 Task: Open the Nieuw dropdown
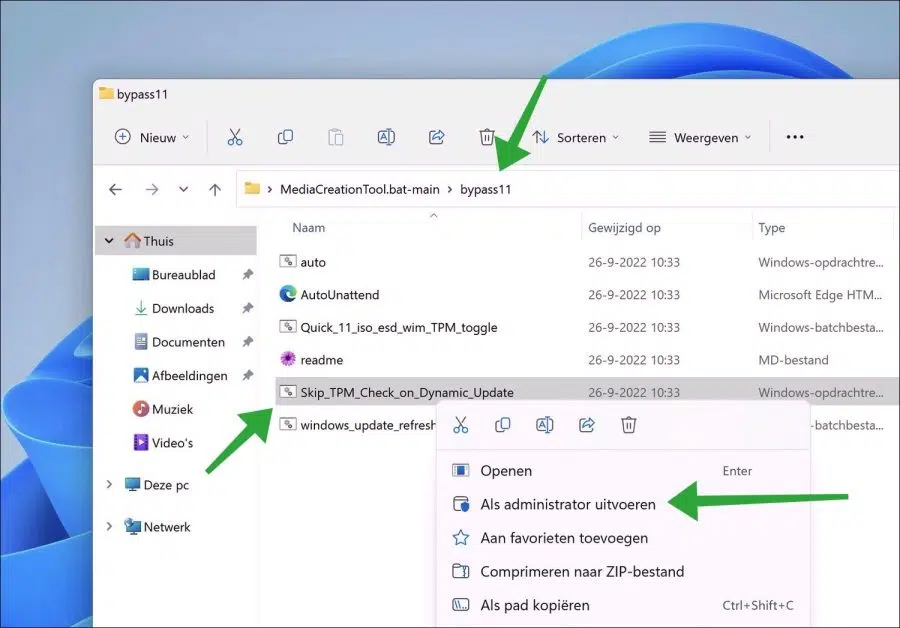click(152, 137)
